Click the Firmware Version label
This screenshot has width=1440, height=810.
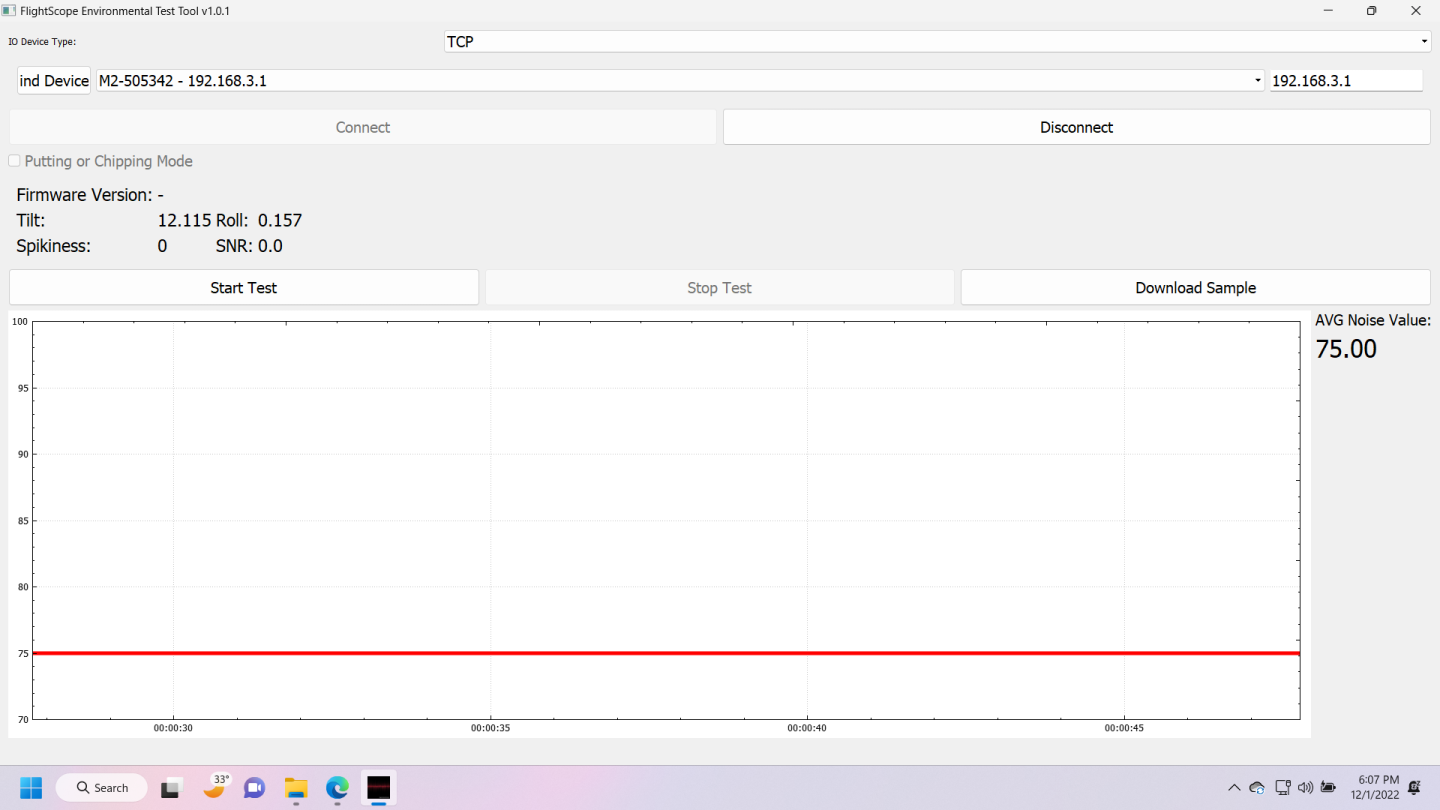click(84, 195)
